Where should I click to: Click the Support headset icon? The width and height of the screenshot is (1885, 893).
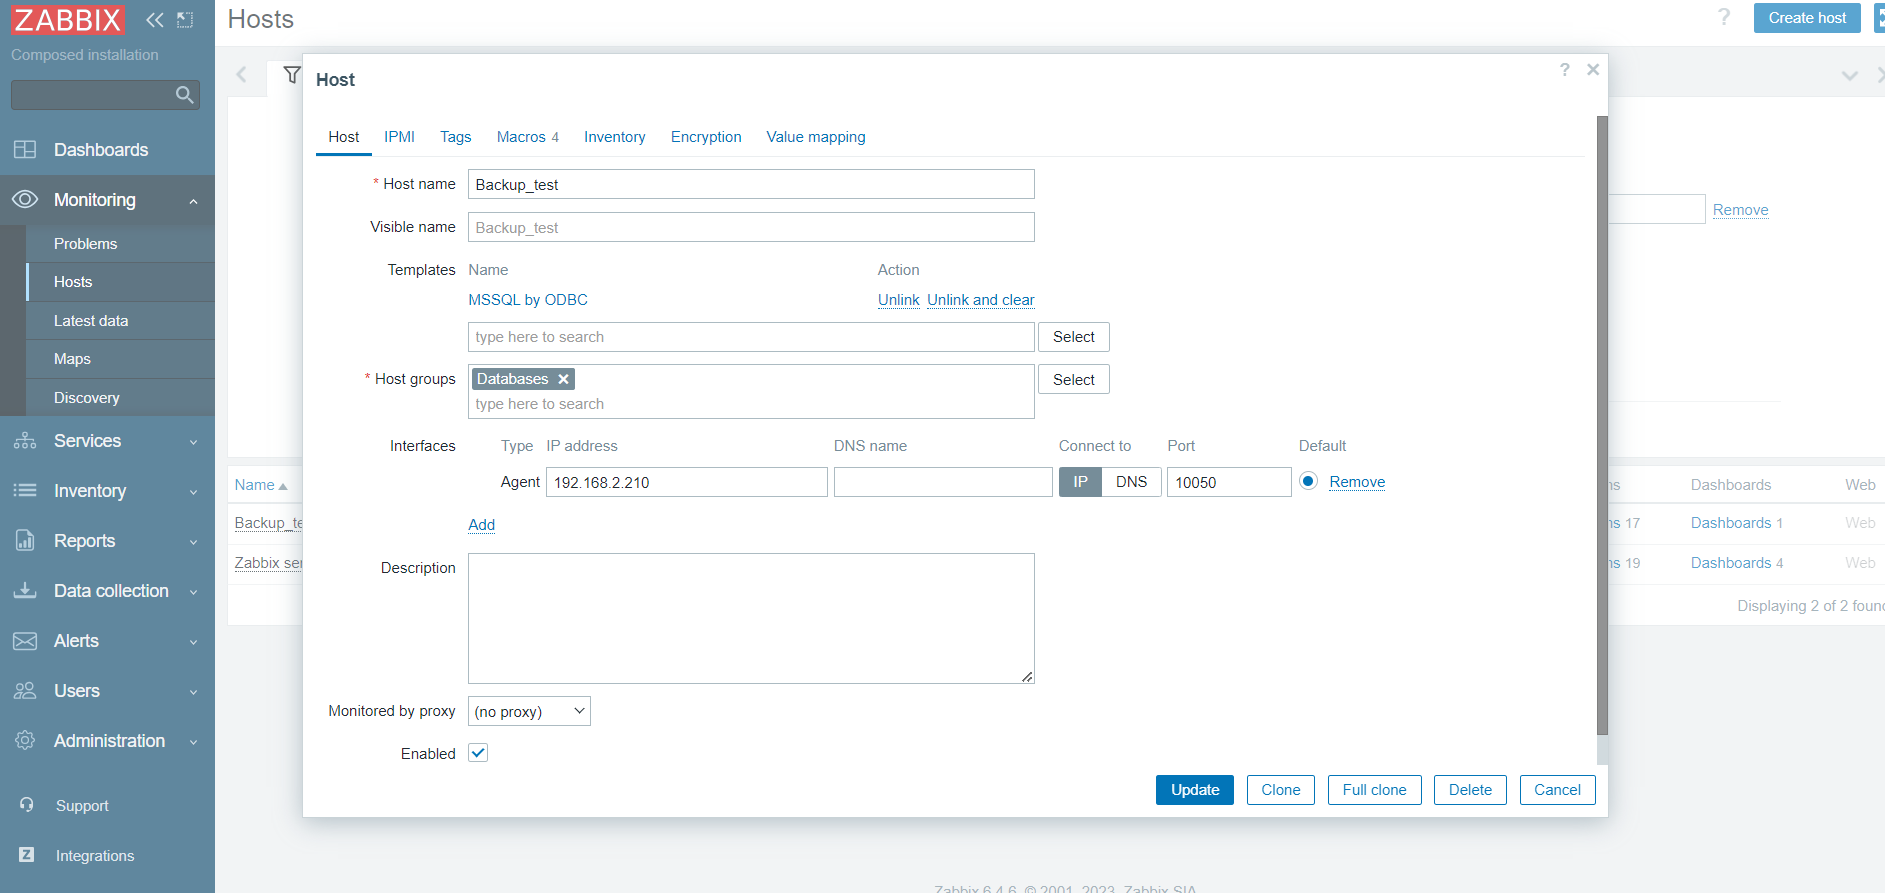(x=27, y=805)
